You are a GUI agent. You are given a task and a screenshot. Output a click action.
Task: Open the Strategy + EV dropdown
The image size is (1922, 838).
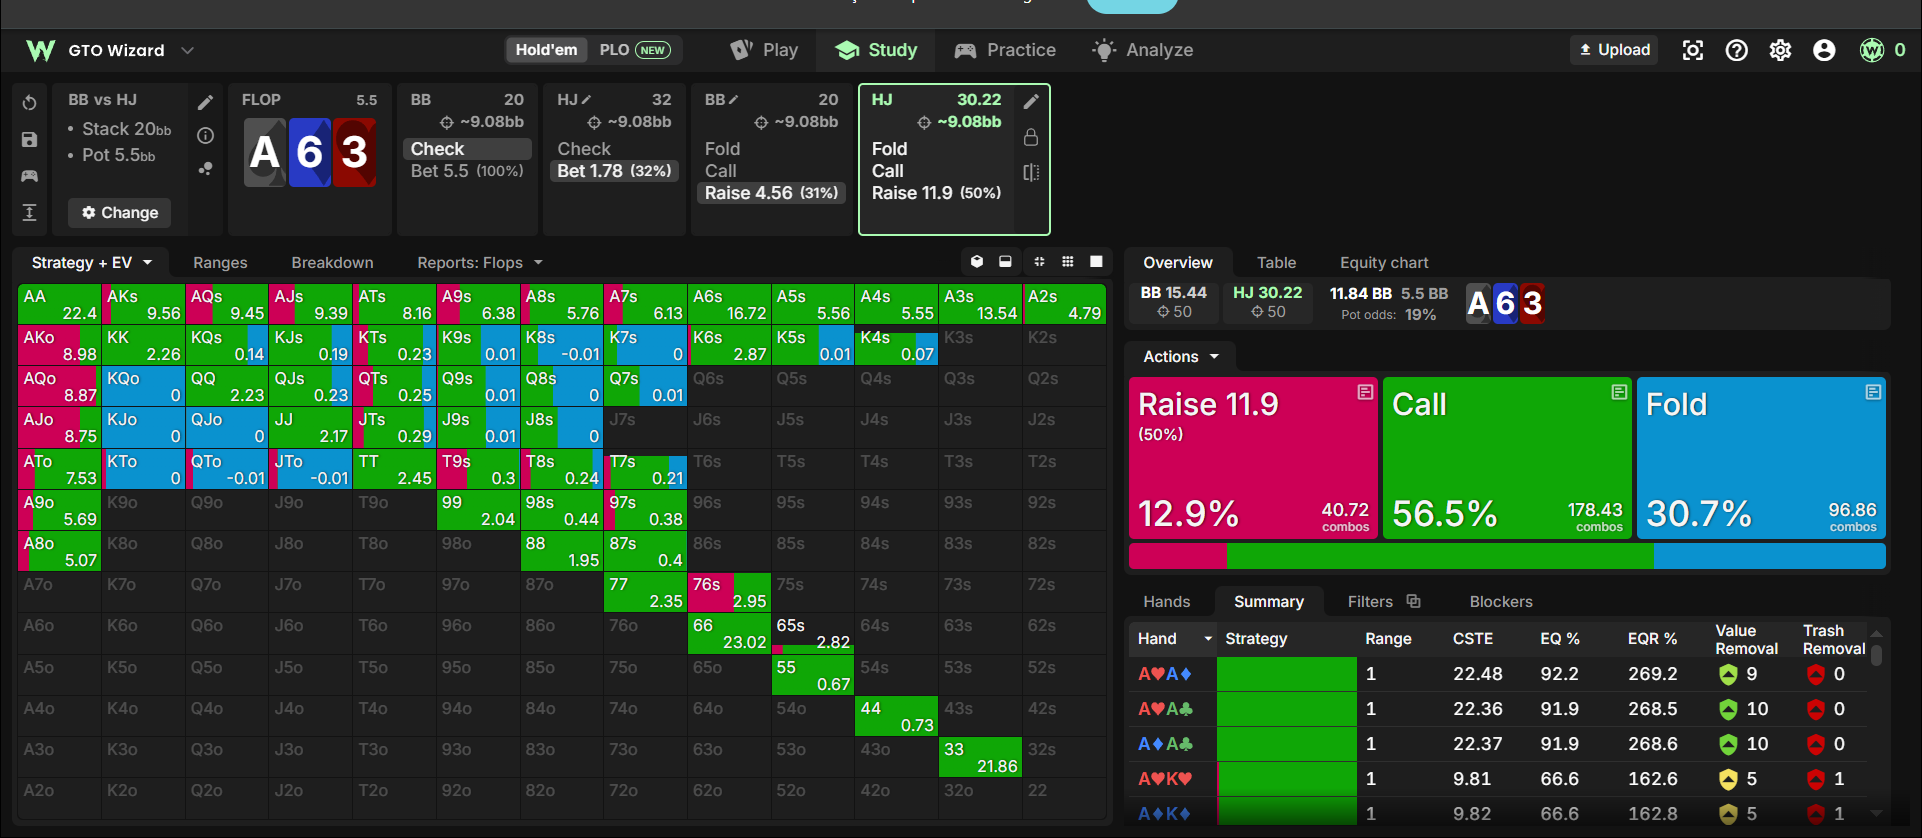pyautogui.click(x=91, y=262)
